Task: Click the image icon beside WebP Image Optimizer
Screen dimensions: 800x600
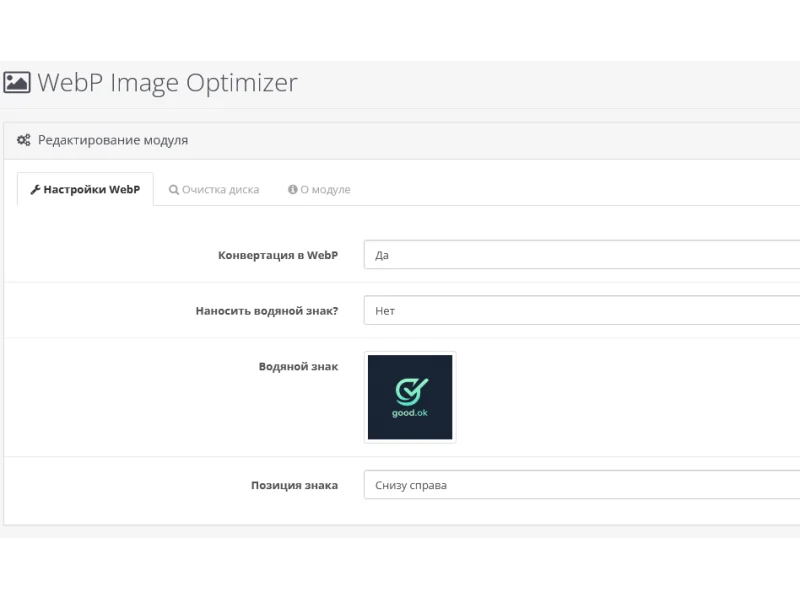Action: coord(16,82)
